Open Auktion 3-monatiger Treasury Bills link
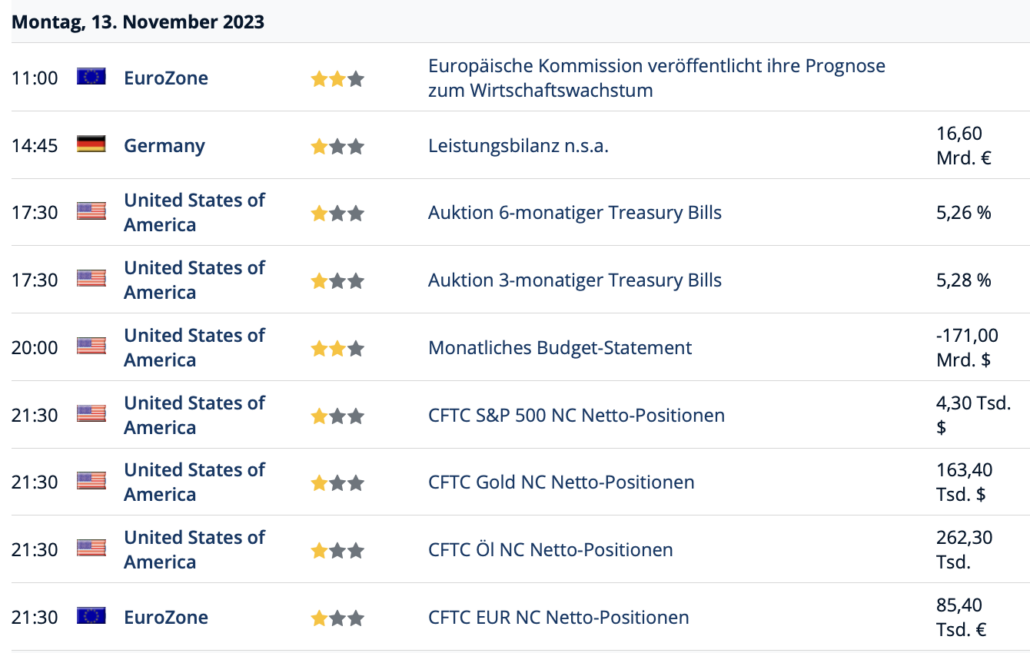1030x653 pixels. 575,280
